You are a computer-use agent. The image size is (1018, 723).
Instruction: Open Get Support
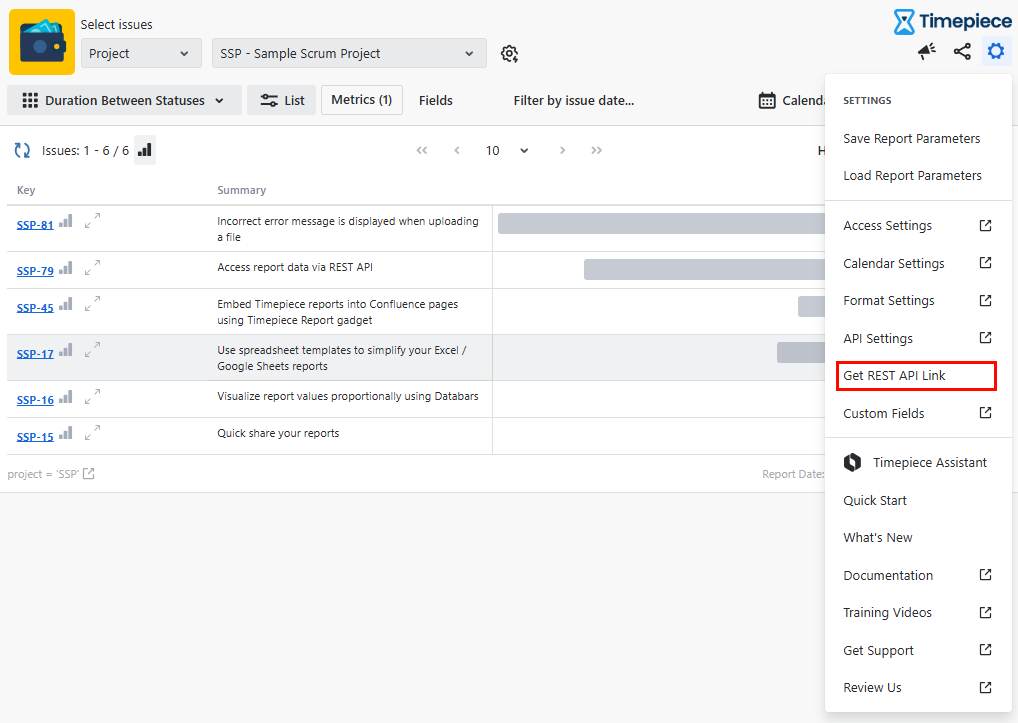point(918,650)
